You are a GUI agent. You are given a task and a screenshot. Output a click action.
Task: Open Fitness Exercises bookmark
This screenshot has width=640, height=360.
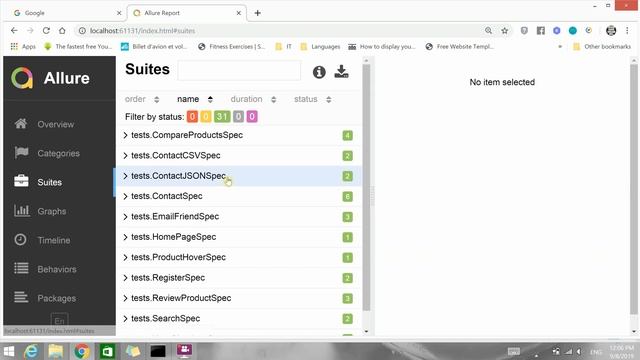coord(231,47)
